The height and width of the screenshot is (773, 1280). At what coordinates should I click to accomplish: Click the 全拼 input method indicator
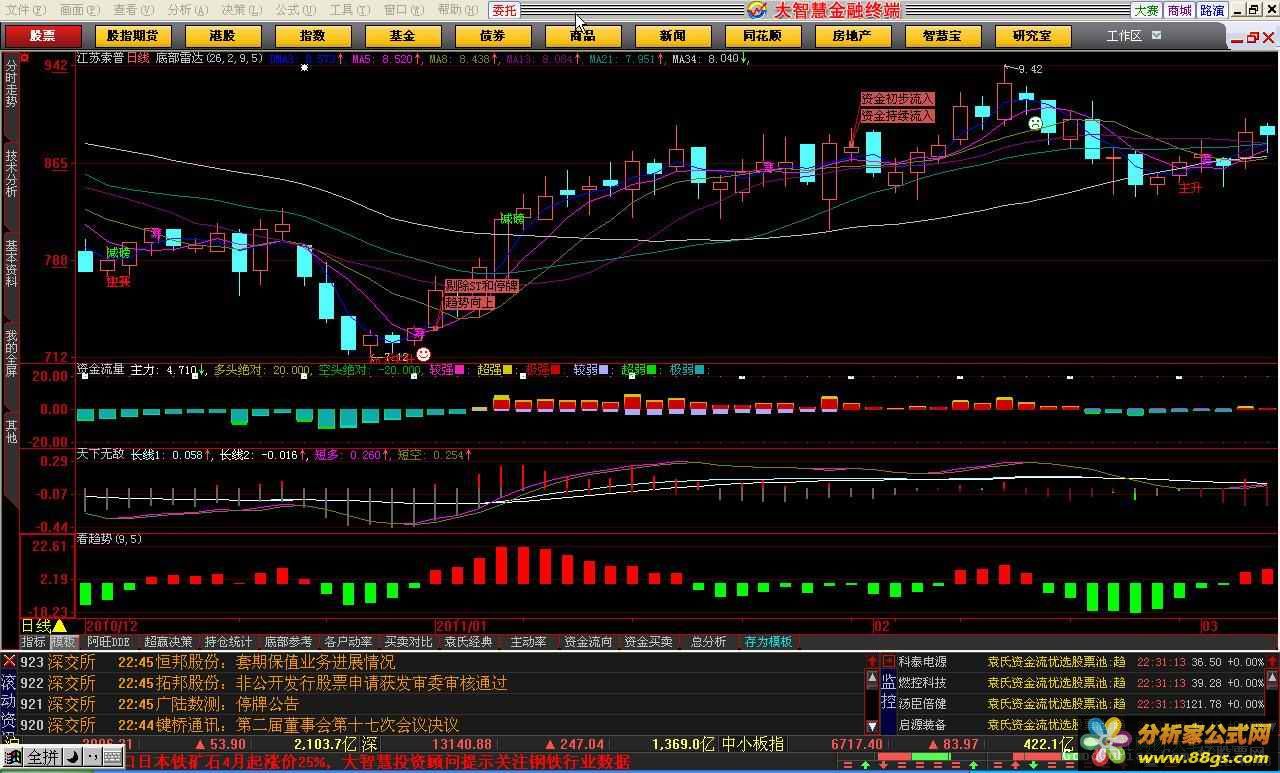[41, 756]
